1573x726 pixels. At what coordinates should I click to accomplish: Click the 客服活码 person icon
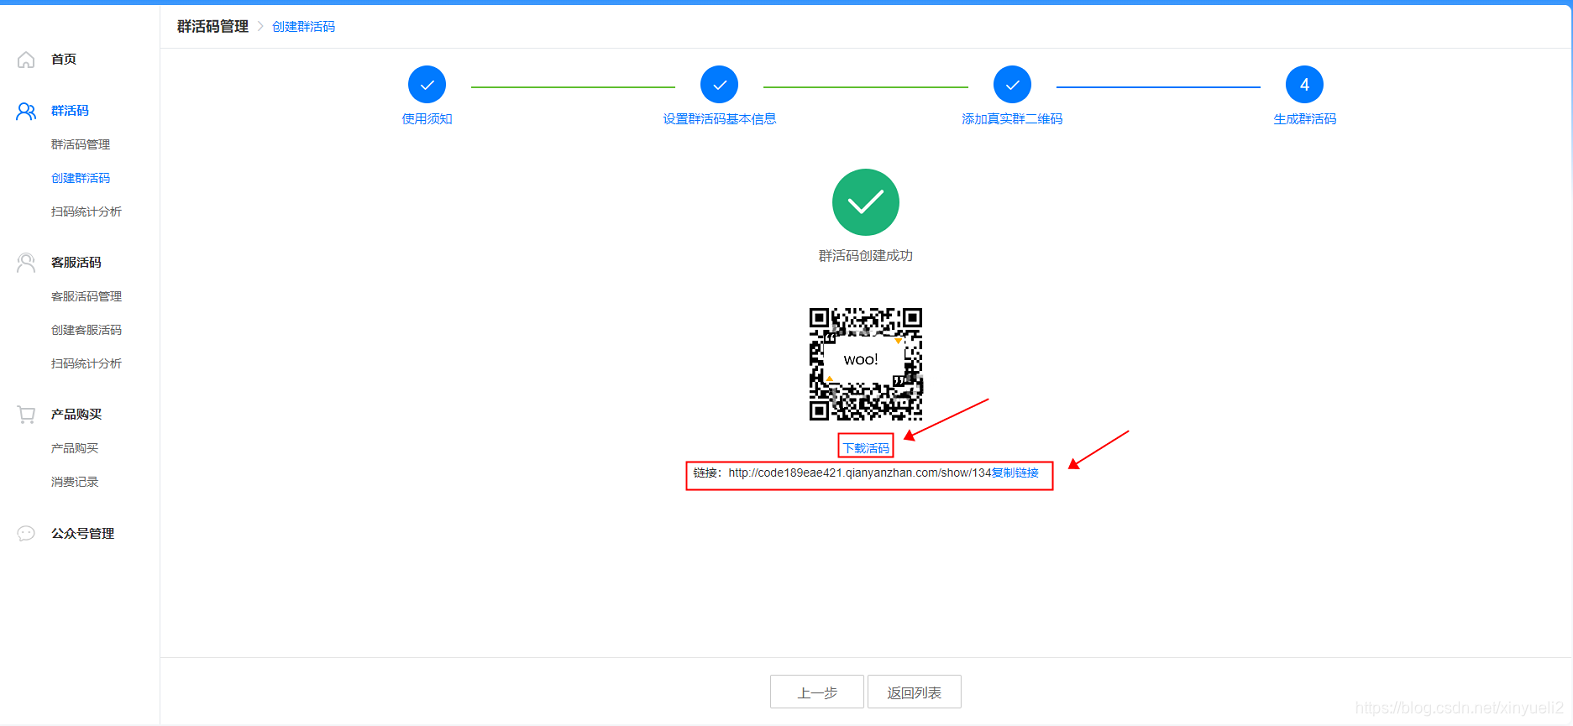pos(26,263)
